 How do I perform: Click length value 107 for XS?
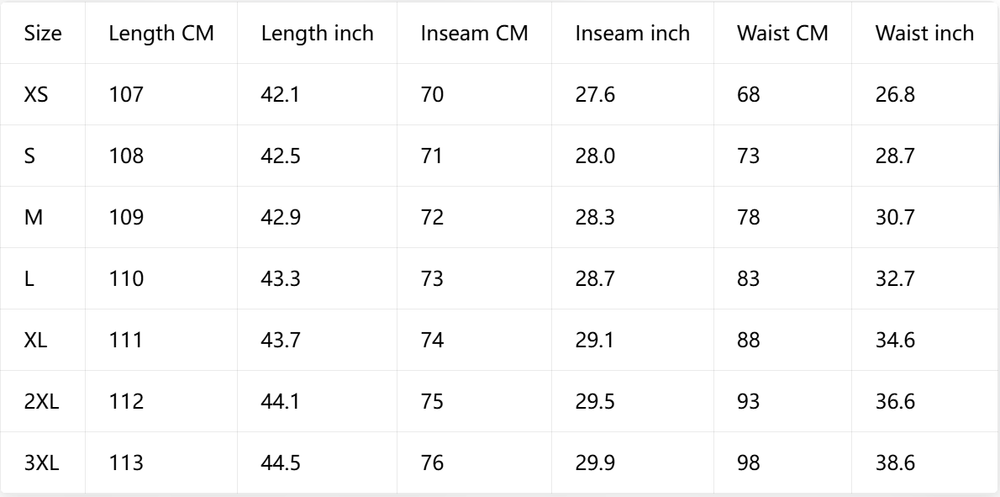click(x=161, y=94)
